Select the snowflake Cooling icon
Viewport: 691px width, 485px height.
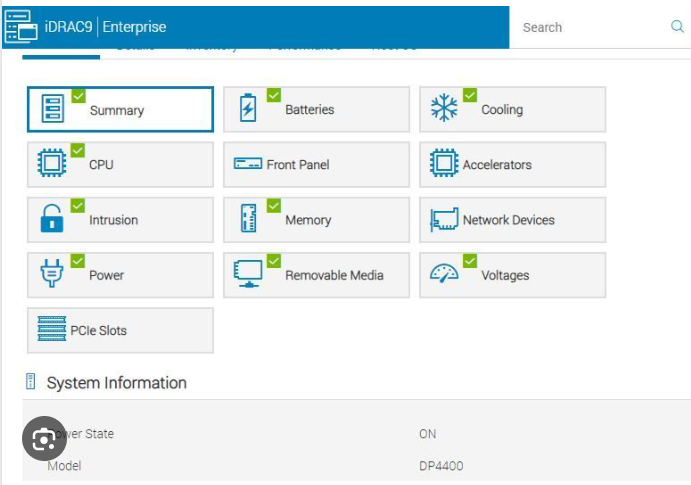[x=444, y=109]
